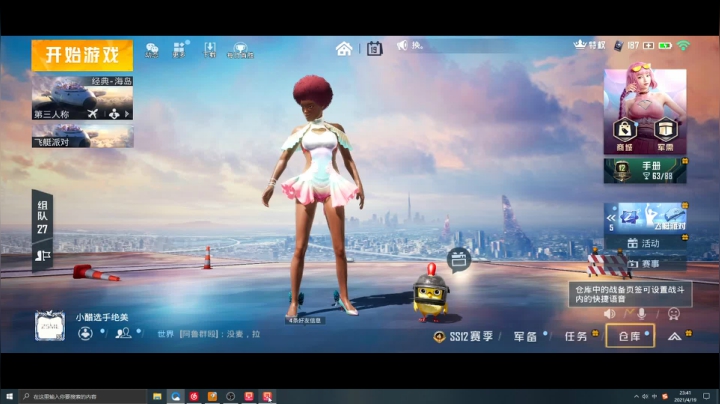Click the Windows taskbar search box

[83, 396]
